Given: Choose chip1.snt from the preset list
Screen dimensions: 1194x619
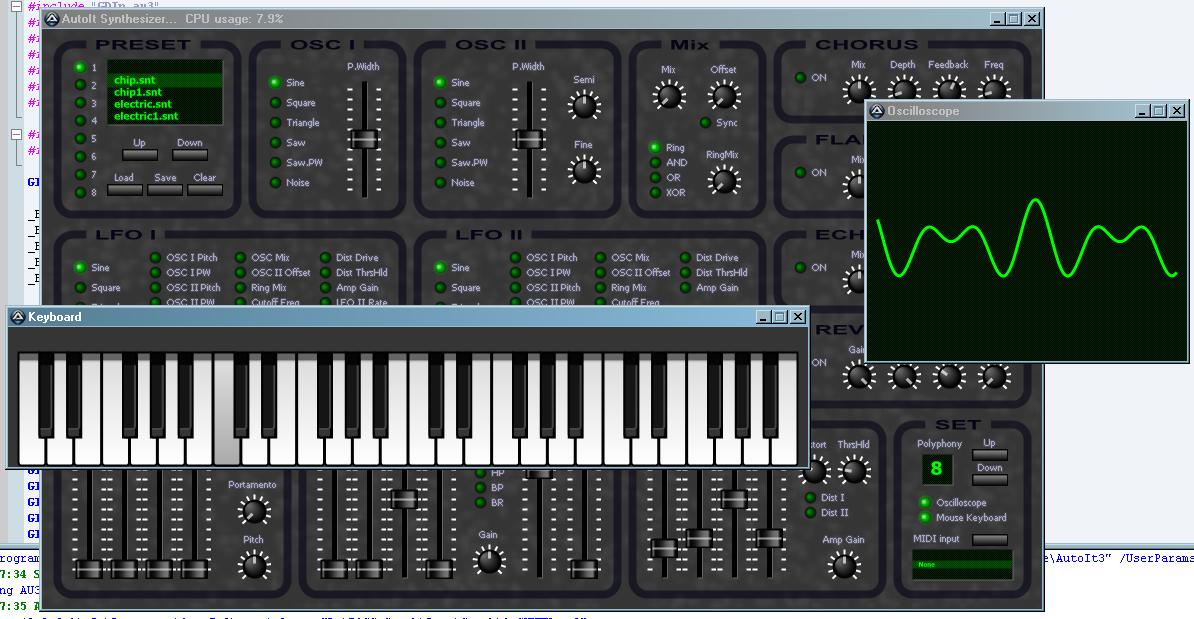Looking at the screenshot, I should pos(137,92).
